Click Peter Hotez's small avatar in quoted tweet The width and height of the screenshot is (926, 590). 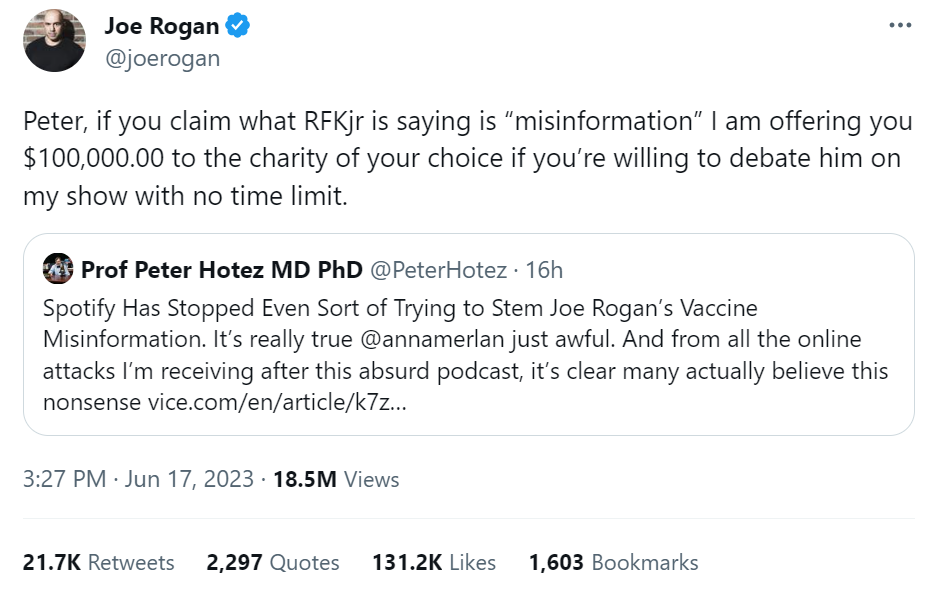tap(58, 270)
